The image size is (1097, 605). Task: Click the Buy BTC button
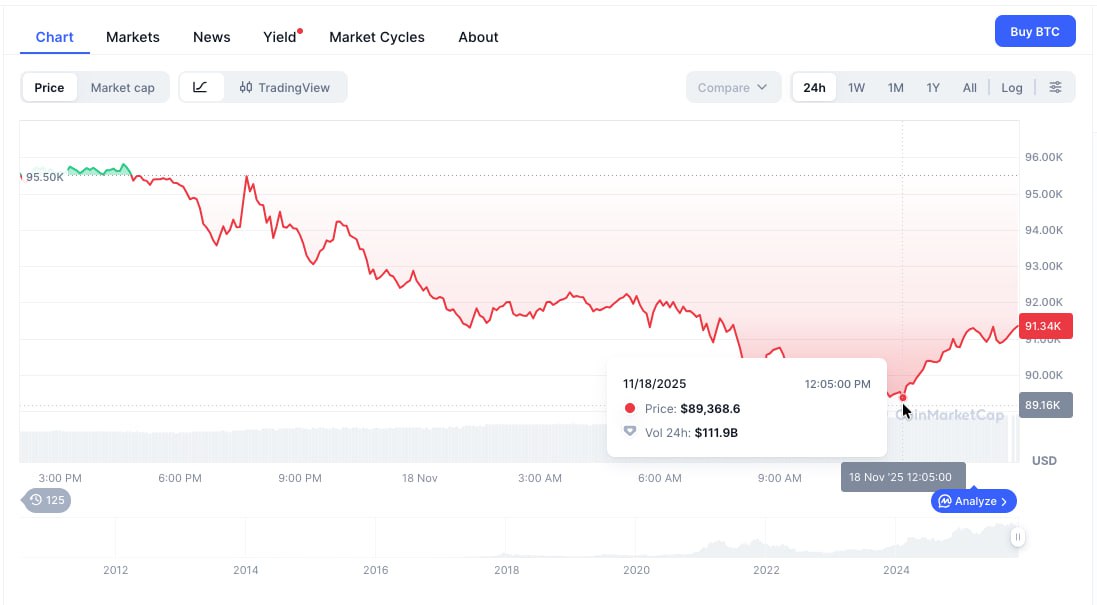[1035, 31]
